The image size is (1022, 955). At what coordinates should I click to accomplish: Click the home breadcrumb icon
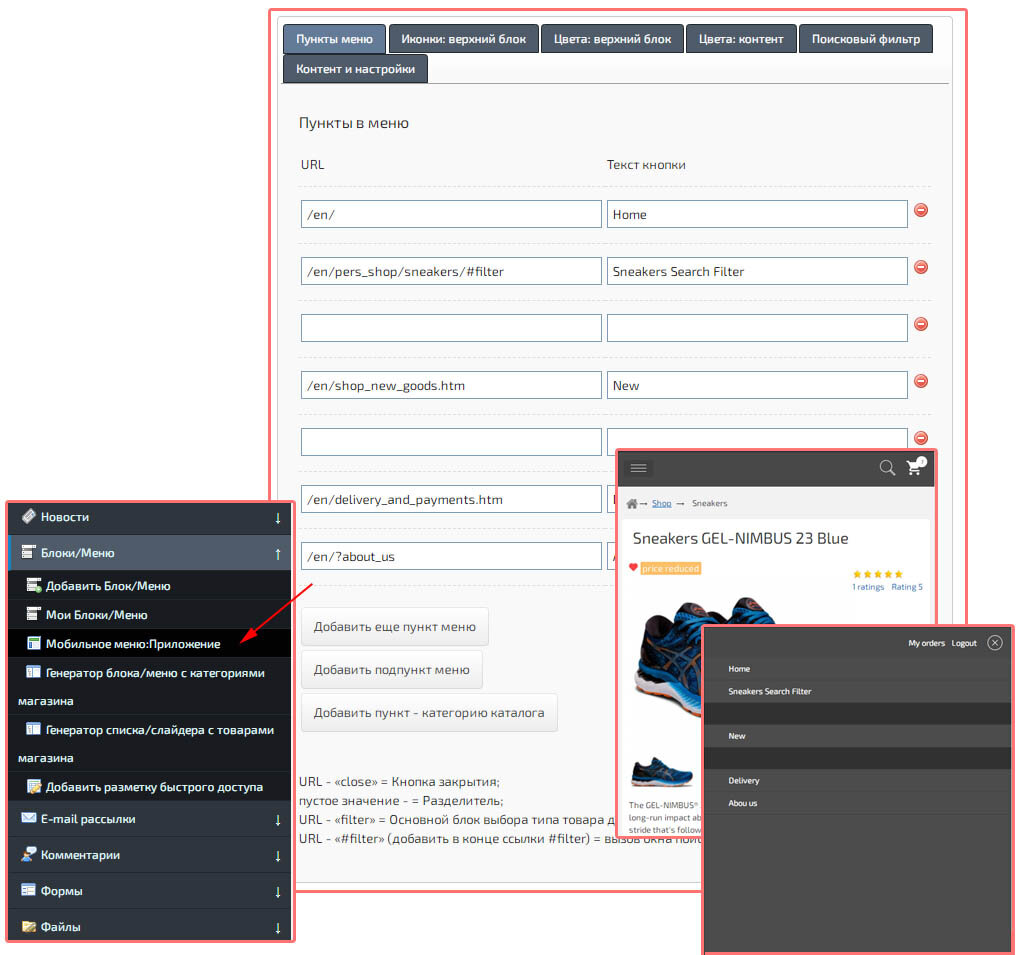point(632,503)
